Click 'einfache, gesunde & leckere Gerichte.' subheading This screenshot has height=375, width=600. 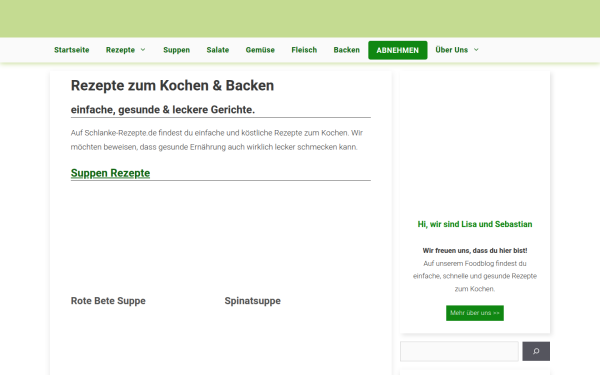[x=163, y=110]
